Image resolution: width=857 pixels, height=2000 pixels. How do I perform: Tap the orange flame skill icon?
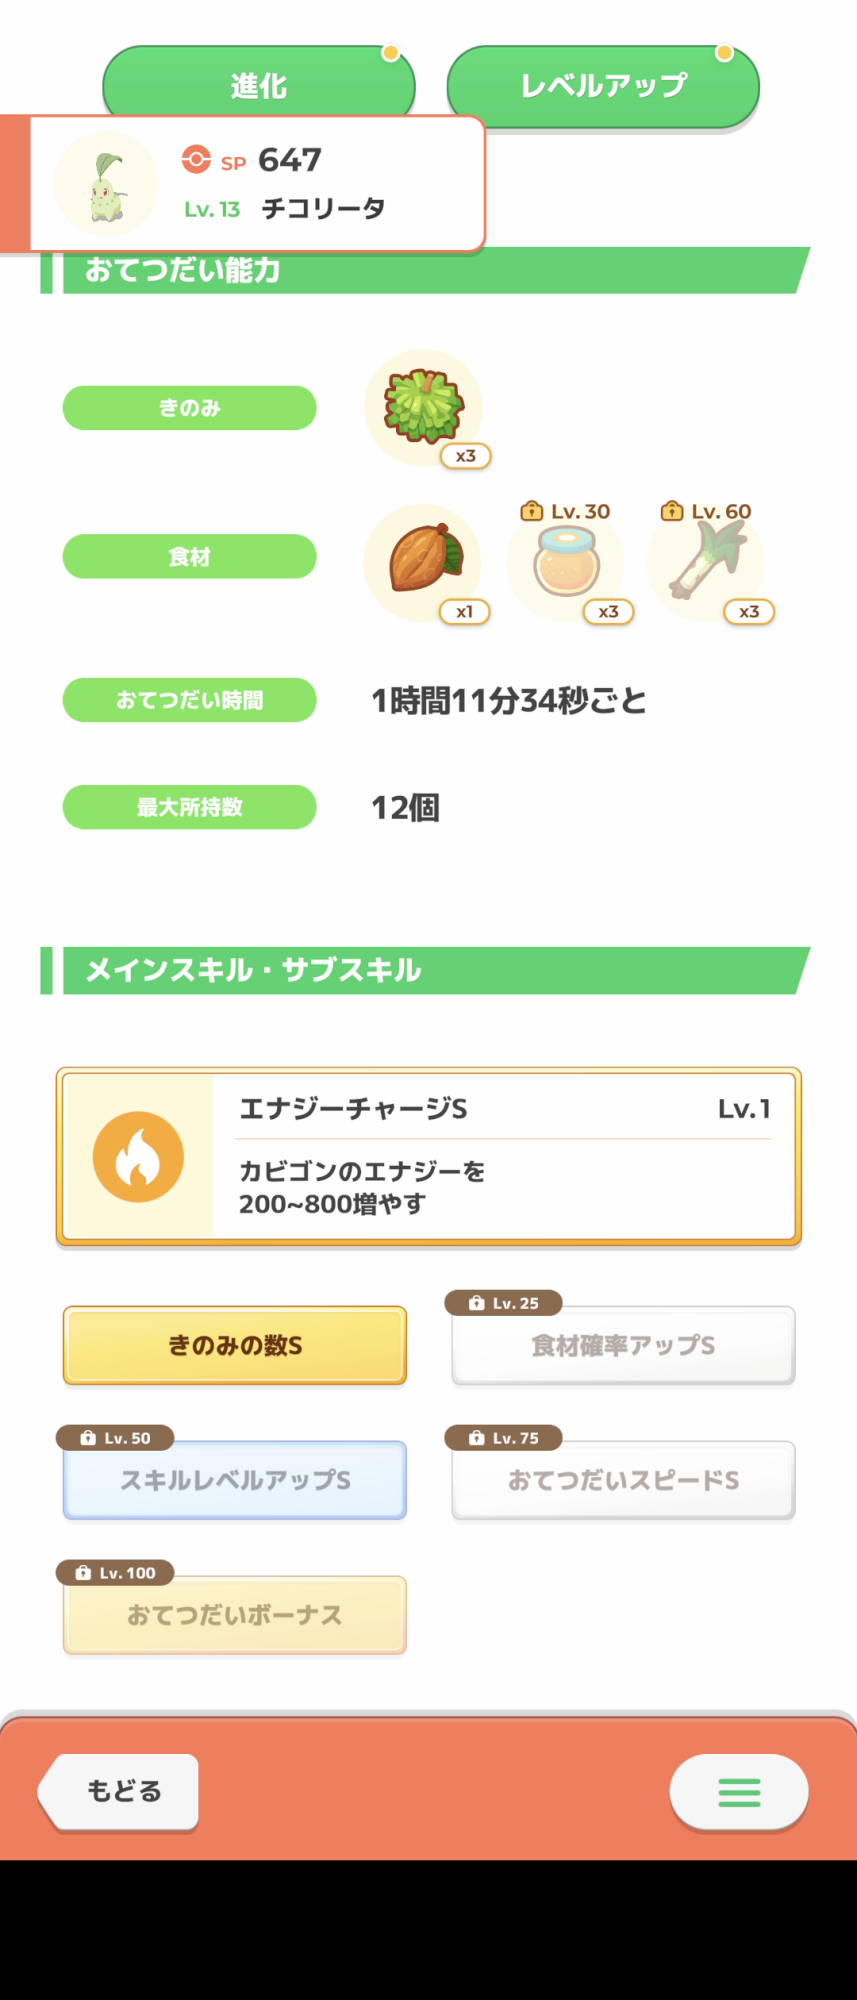(x=138, y=1157)
